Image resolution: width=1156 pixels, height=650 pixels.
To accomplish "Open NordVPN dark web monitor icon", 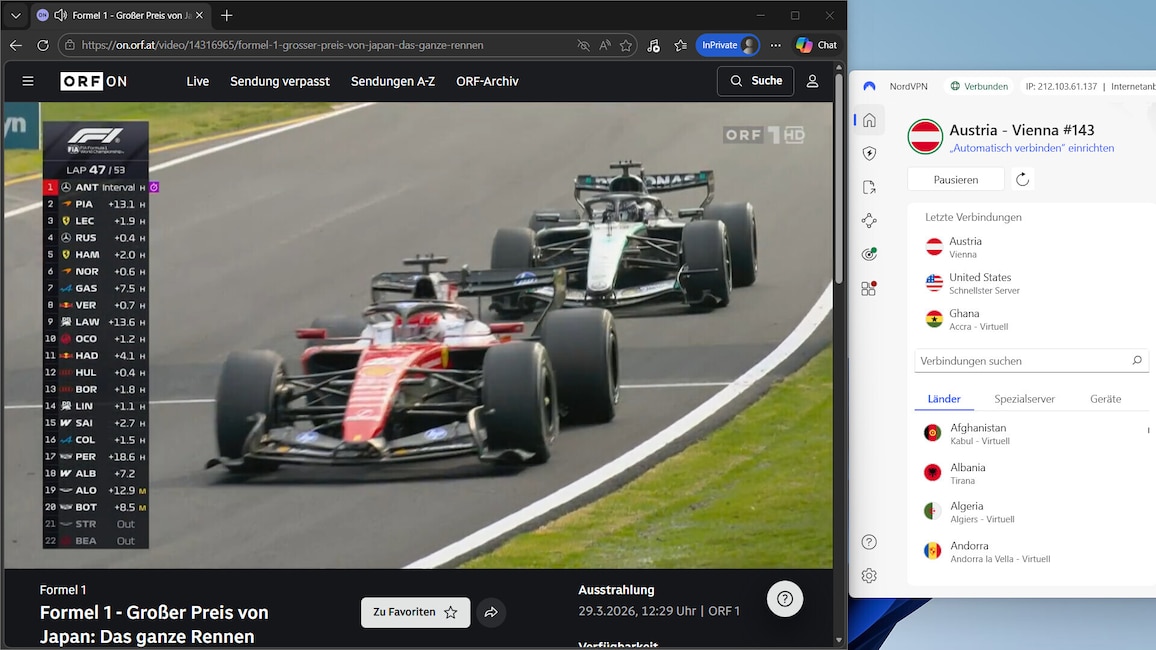I will pyautogui.click(x=869, y=254).
